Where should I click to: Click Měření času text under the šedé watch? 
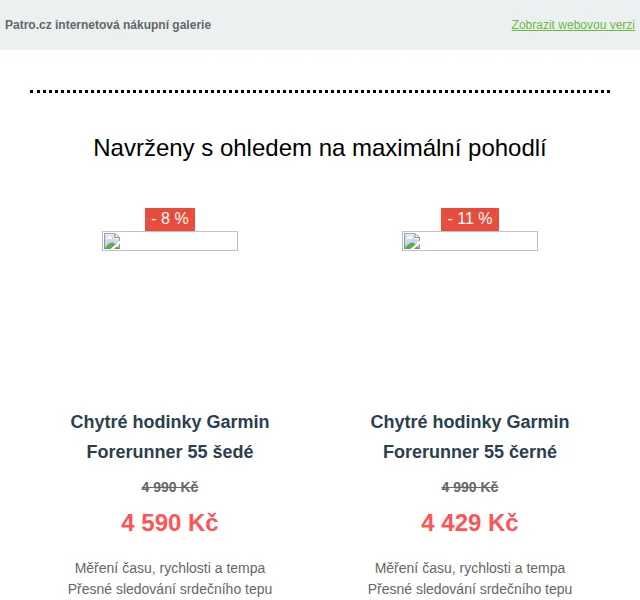point(170,568)
